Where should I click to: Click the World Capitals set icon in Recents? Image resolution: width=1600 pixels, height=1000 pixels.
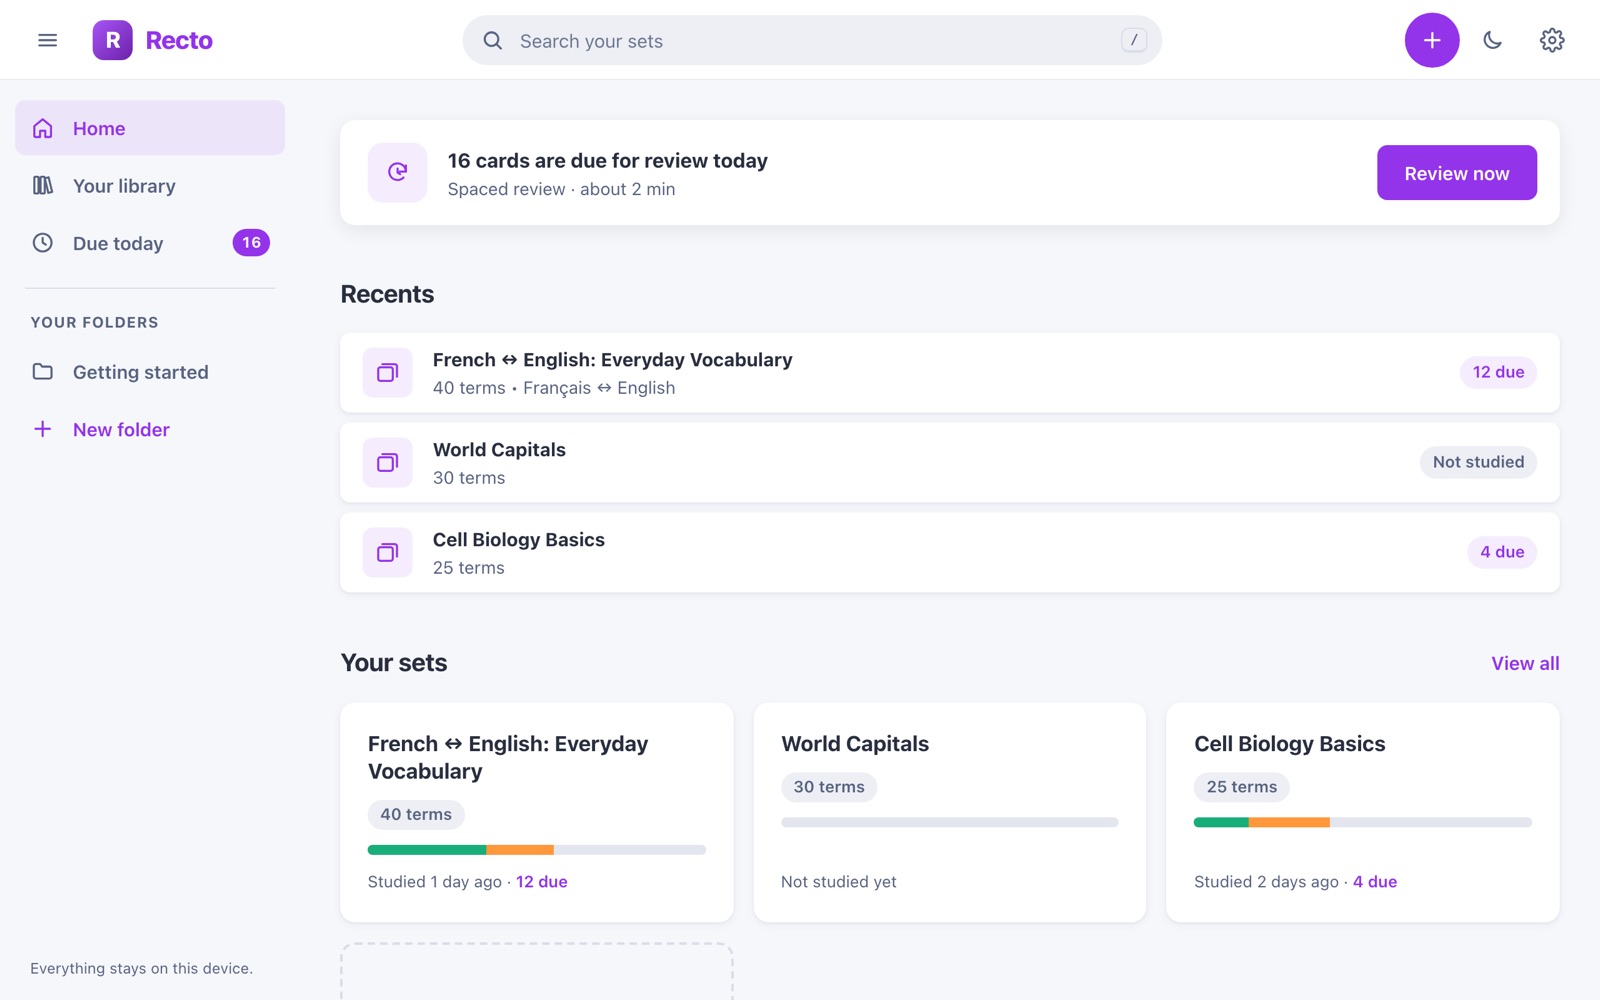point(387,462)
